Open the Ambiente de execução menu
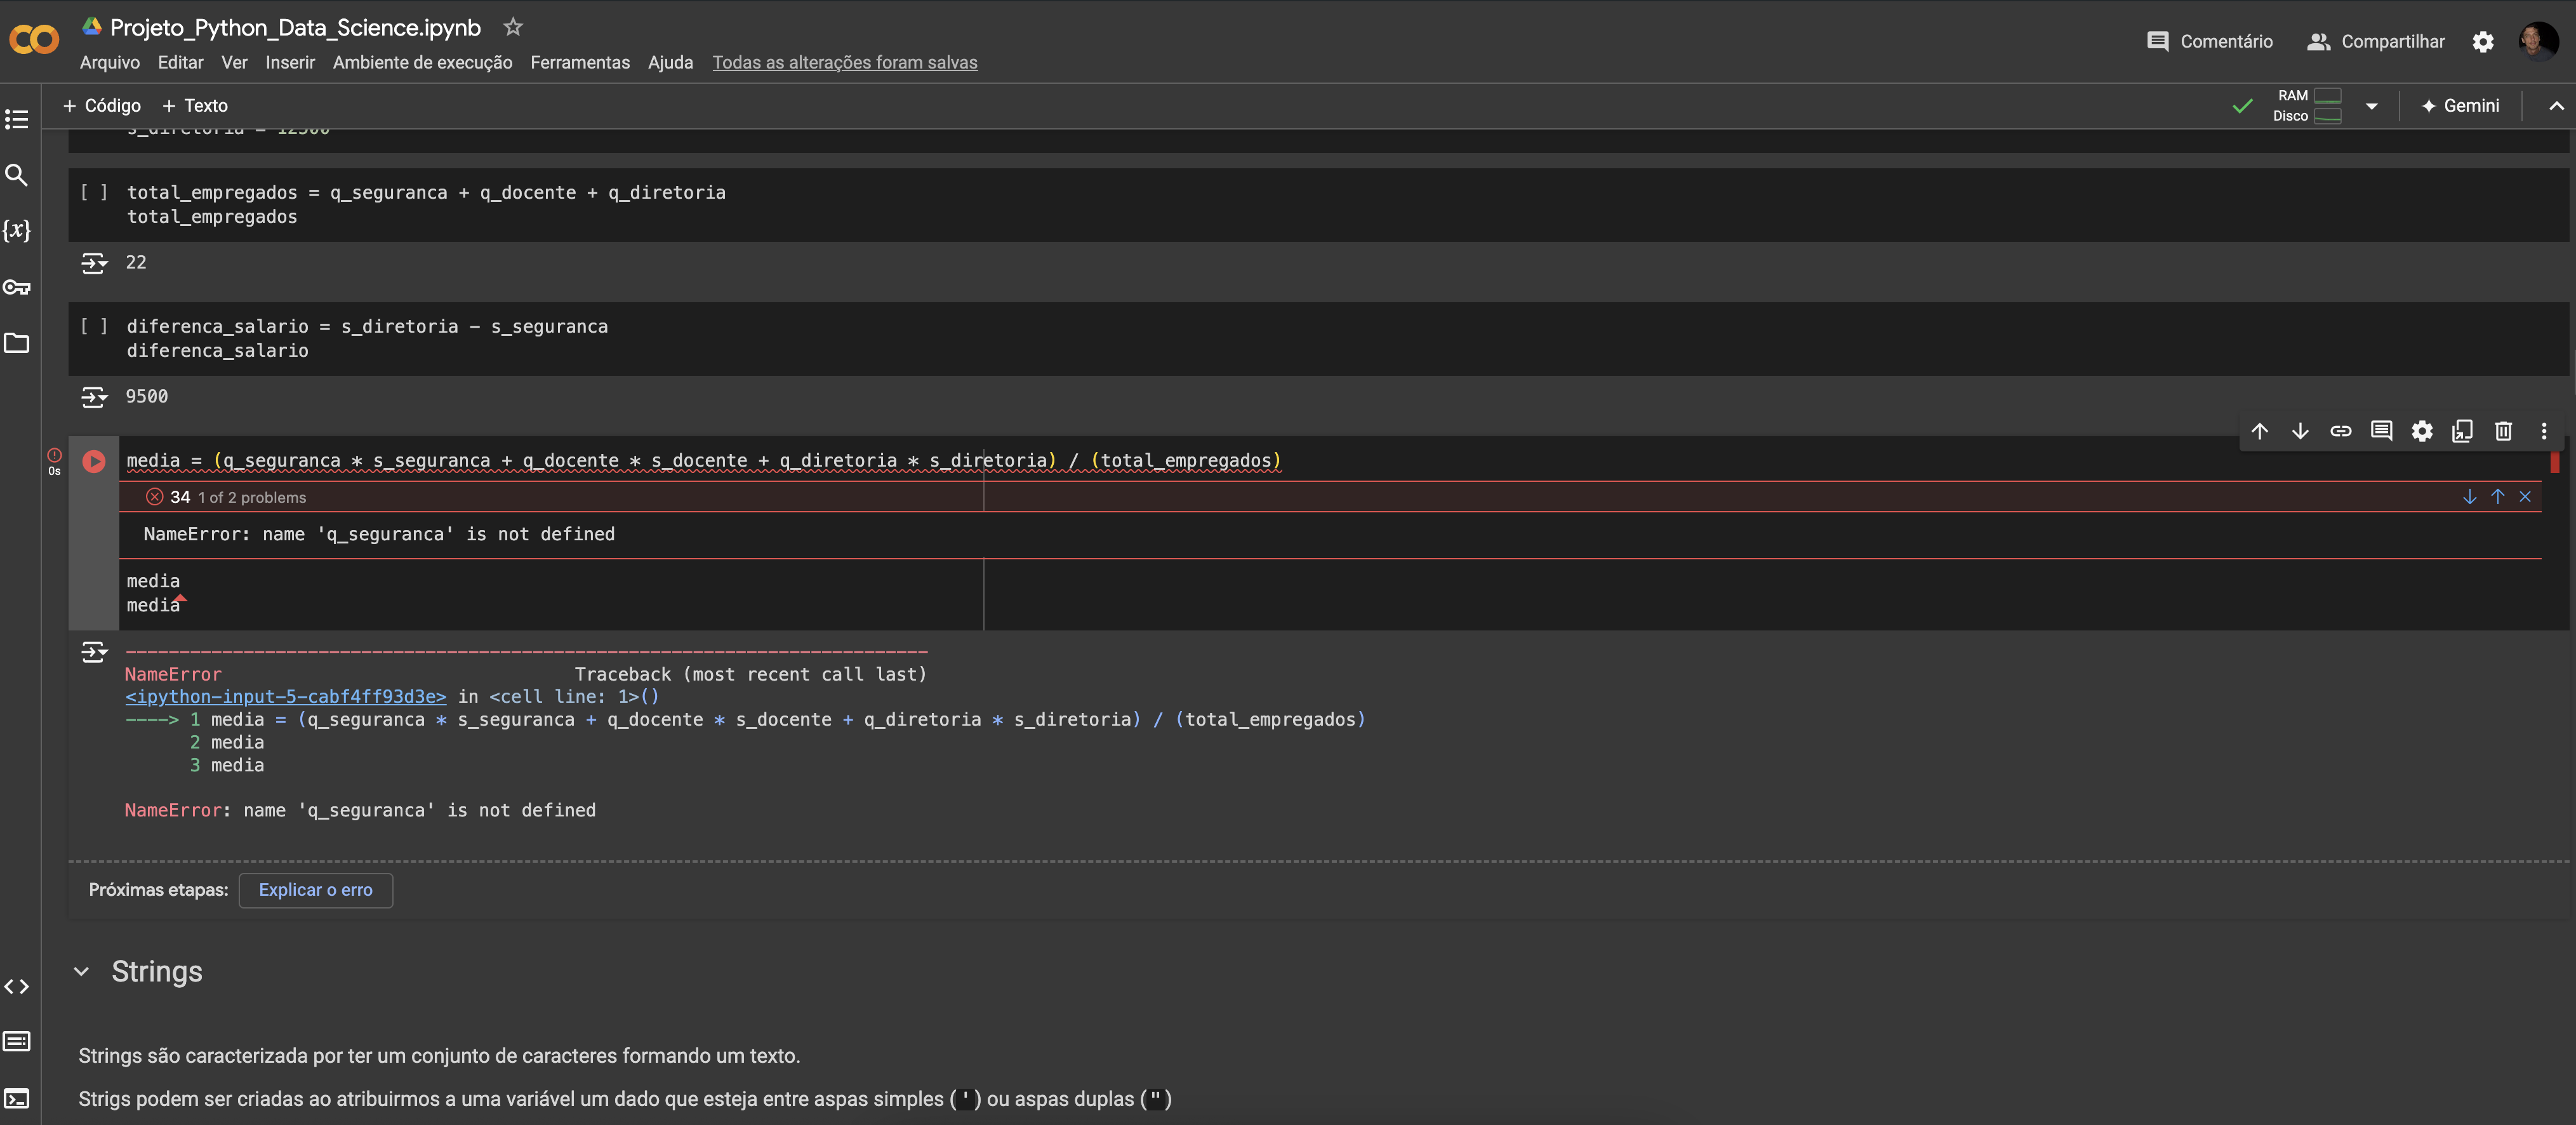Screen dimensions: 2576x1125 (x=422, y=62)
